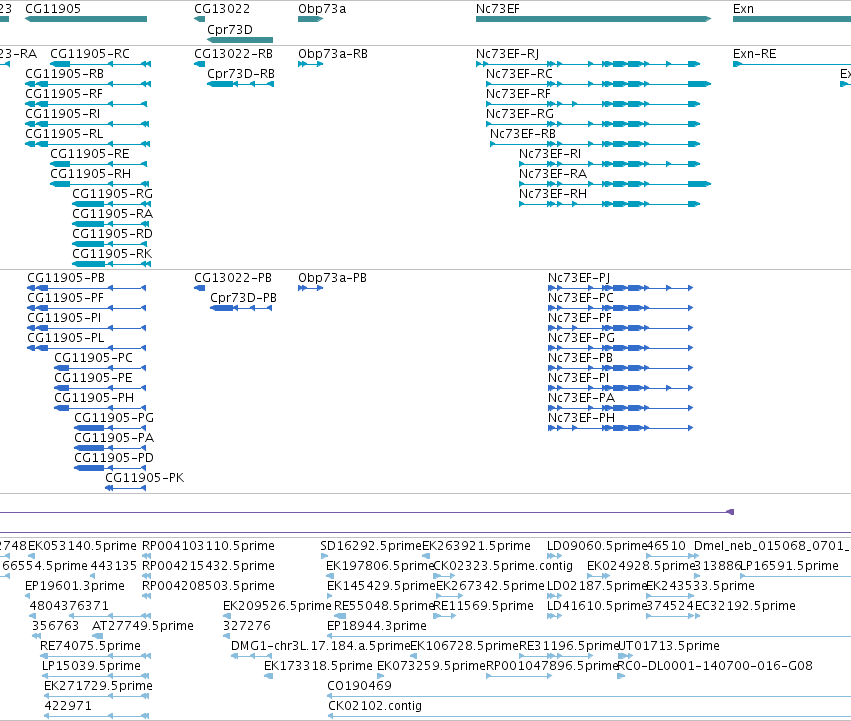Select protein CG11905-PC
This screenshot has height=721, width=851.
click(93, 358)
